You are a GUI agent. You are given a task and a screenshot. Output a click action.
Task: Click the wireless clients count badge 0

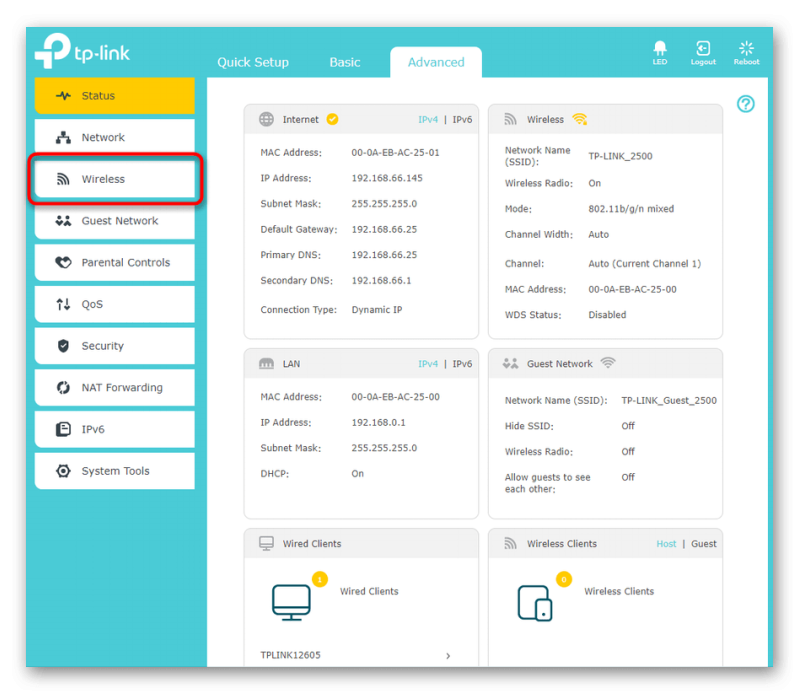point(564,579)
